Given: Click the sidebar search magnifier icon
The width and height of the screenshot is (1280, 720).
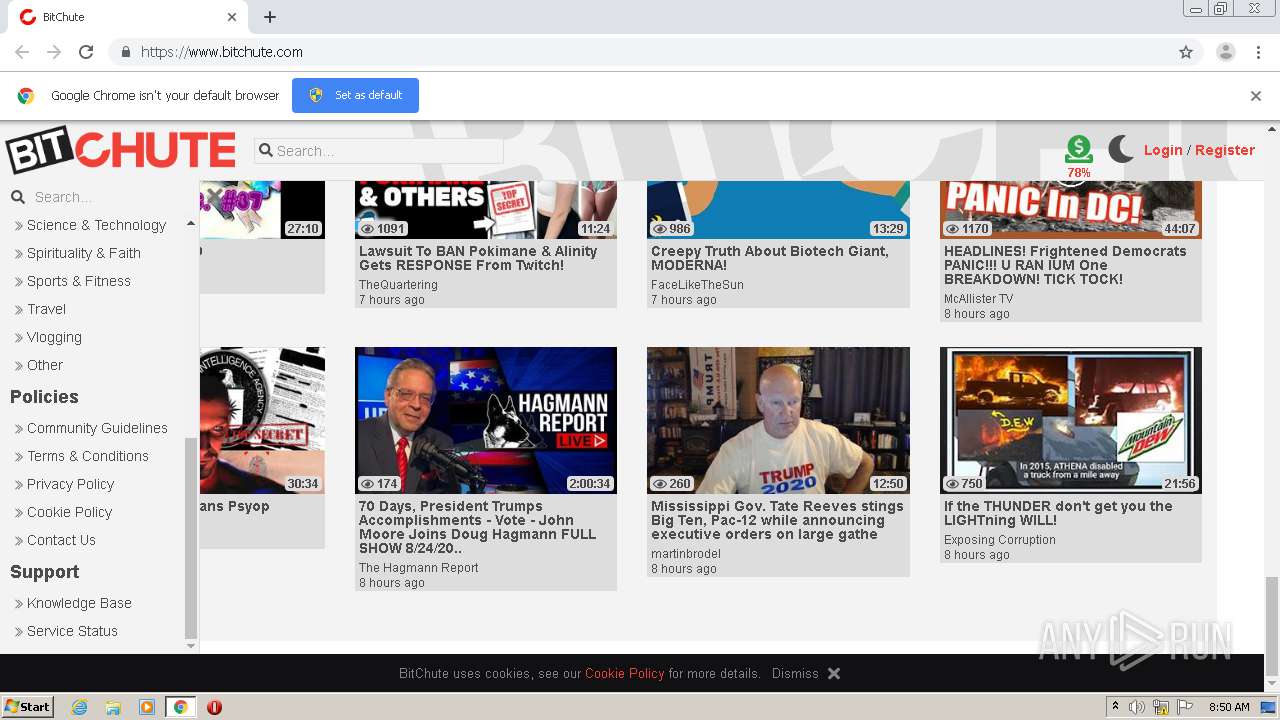Looking at the screenshot, I should pos(18,197).
